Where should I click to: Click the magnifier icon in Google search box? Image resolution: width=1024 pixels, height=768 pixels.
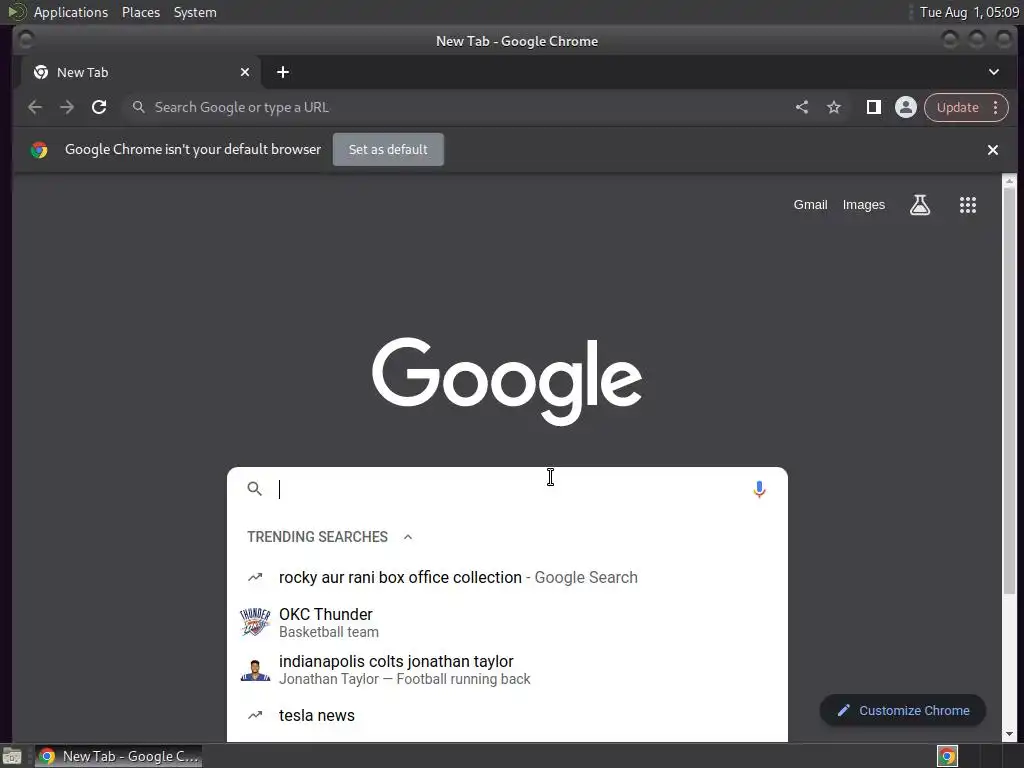coord(255,488)
